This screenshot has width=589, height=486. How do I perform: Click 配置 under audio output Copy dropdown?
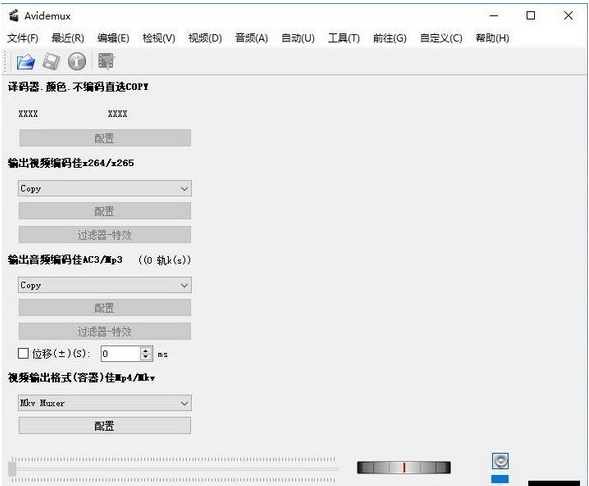pyautogui.click(x=105, y=308)
